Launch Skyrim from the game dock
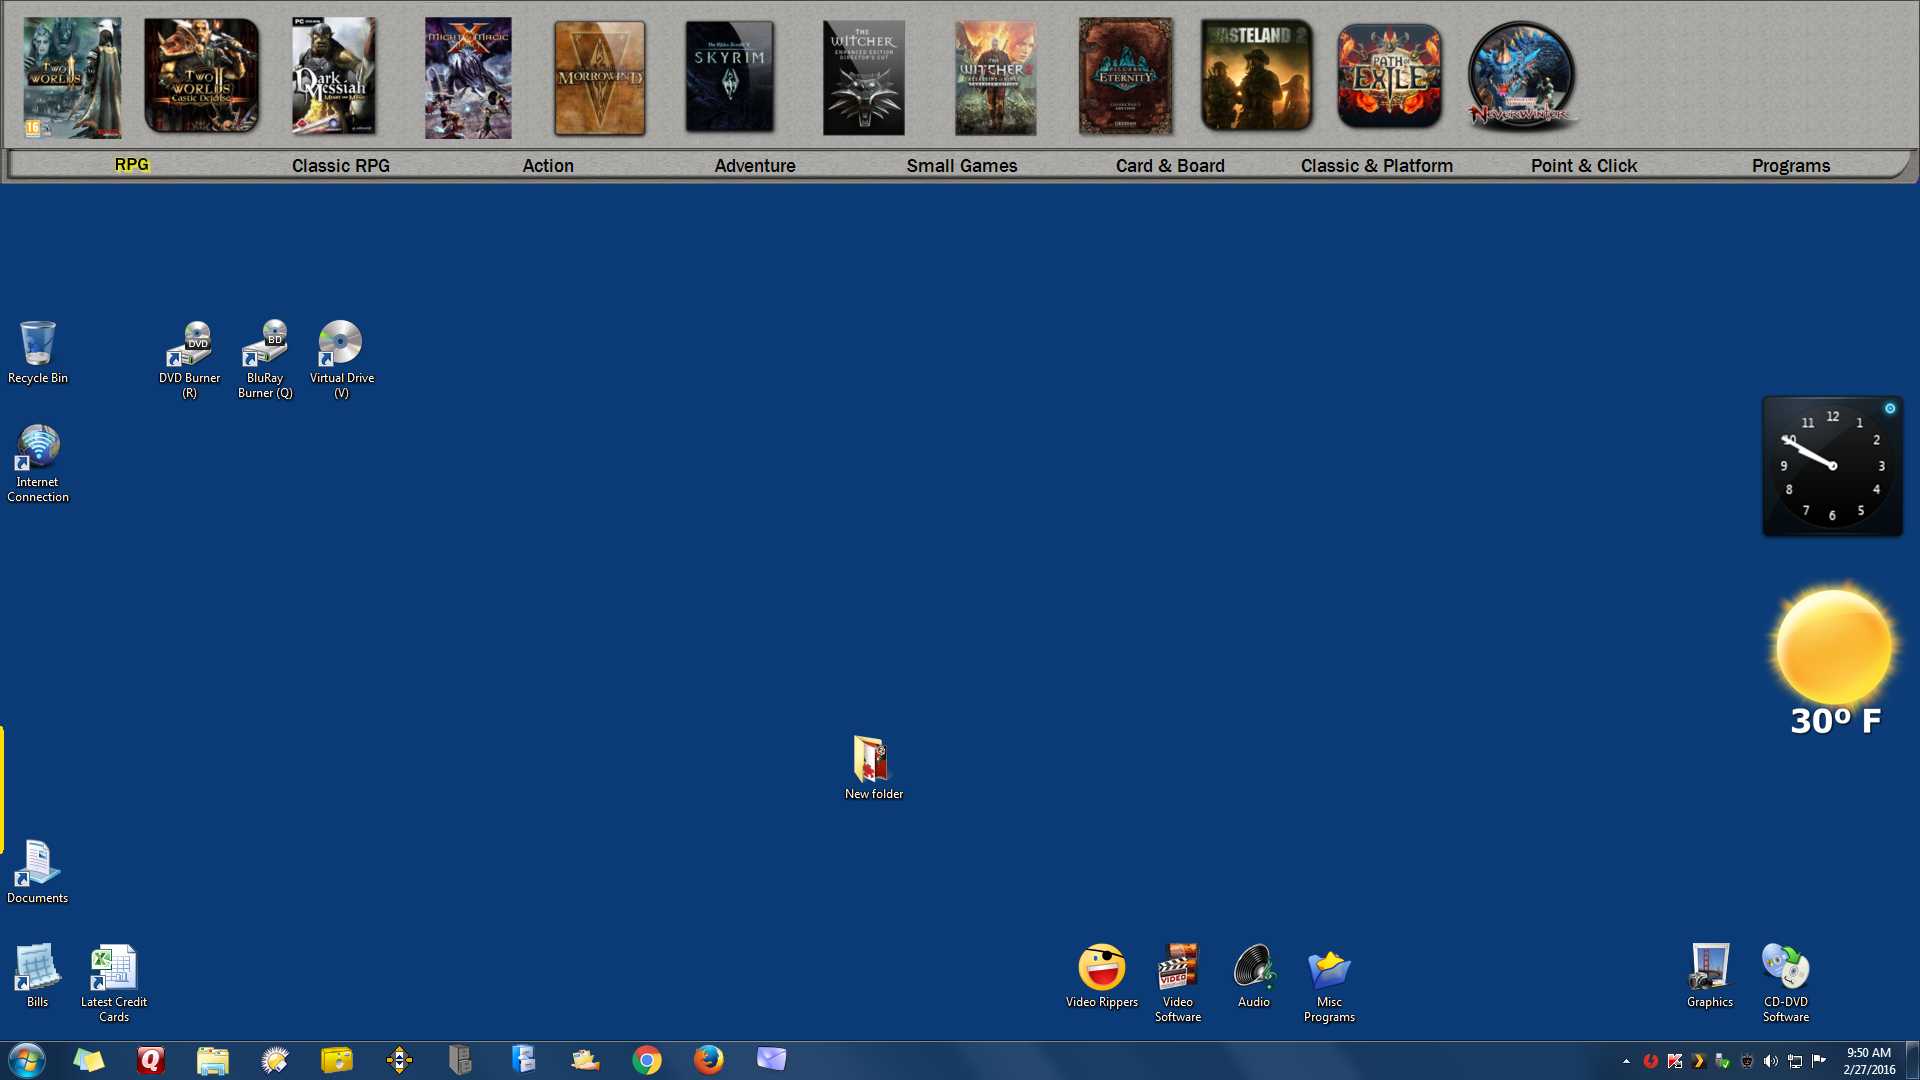 730,77
